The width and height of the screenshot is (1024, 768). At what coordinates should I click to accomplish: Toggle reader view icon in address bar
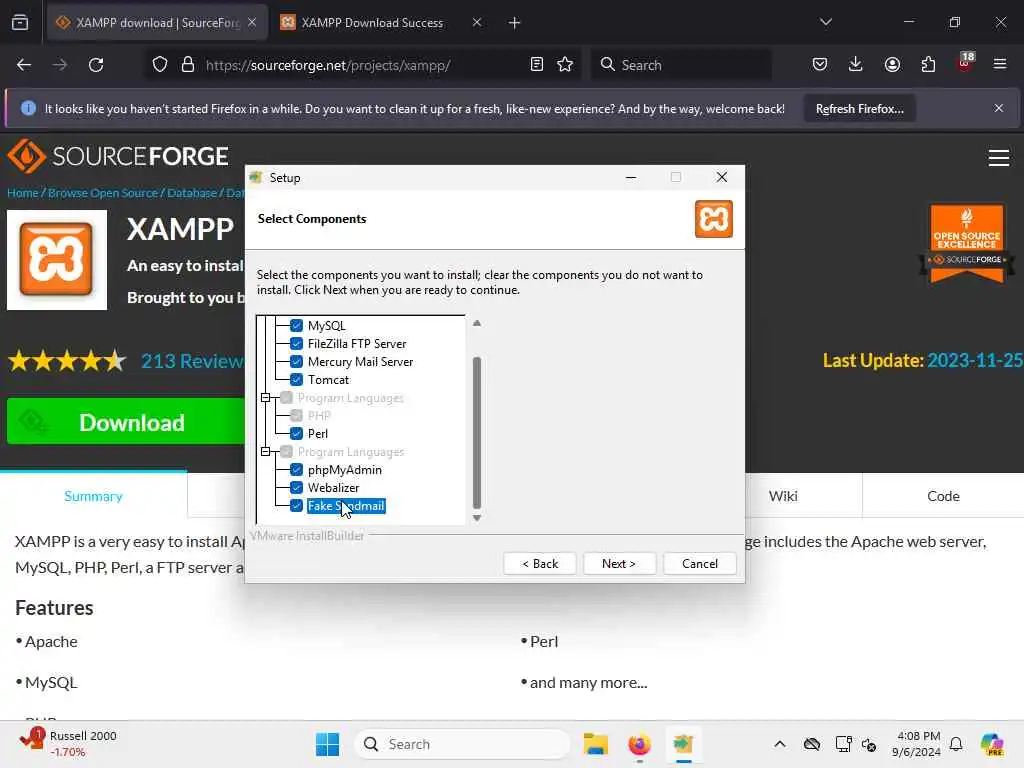click(x=537, y=65)
